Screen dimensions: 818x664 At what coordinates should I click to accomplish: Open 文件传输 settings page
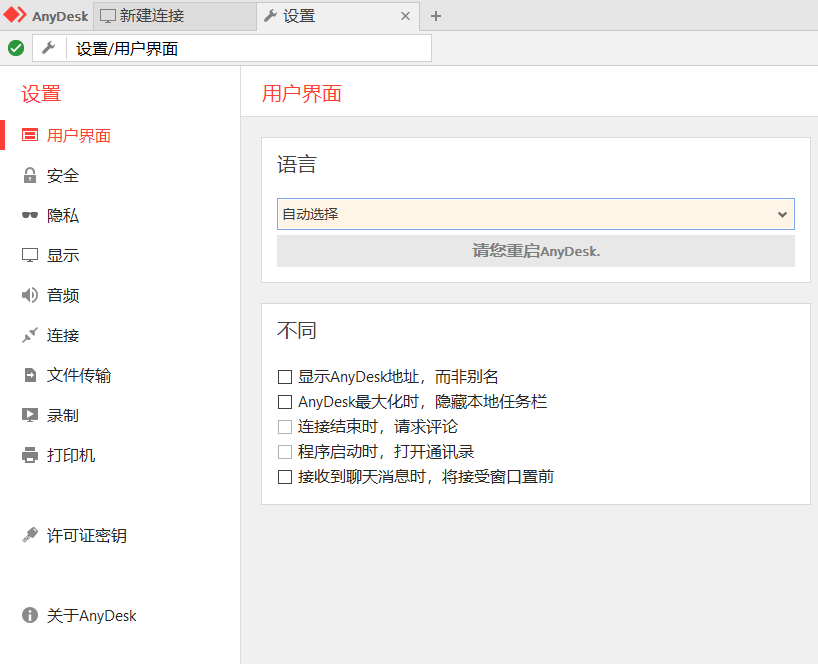point(78,375)
